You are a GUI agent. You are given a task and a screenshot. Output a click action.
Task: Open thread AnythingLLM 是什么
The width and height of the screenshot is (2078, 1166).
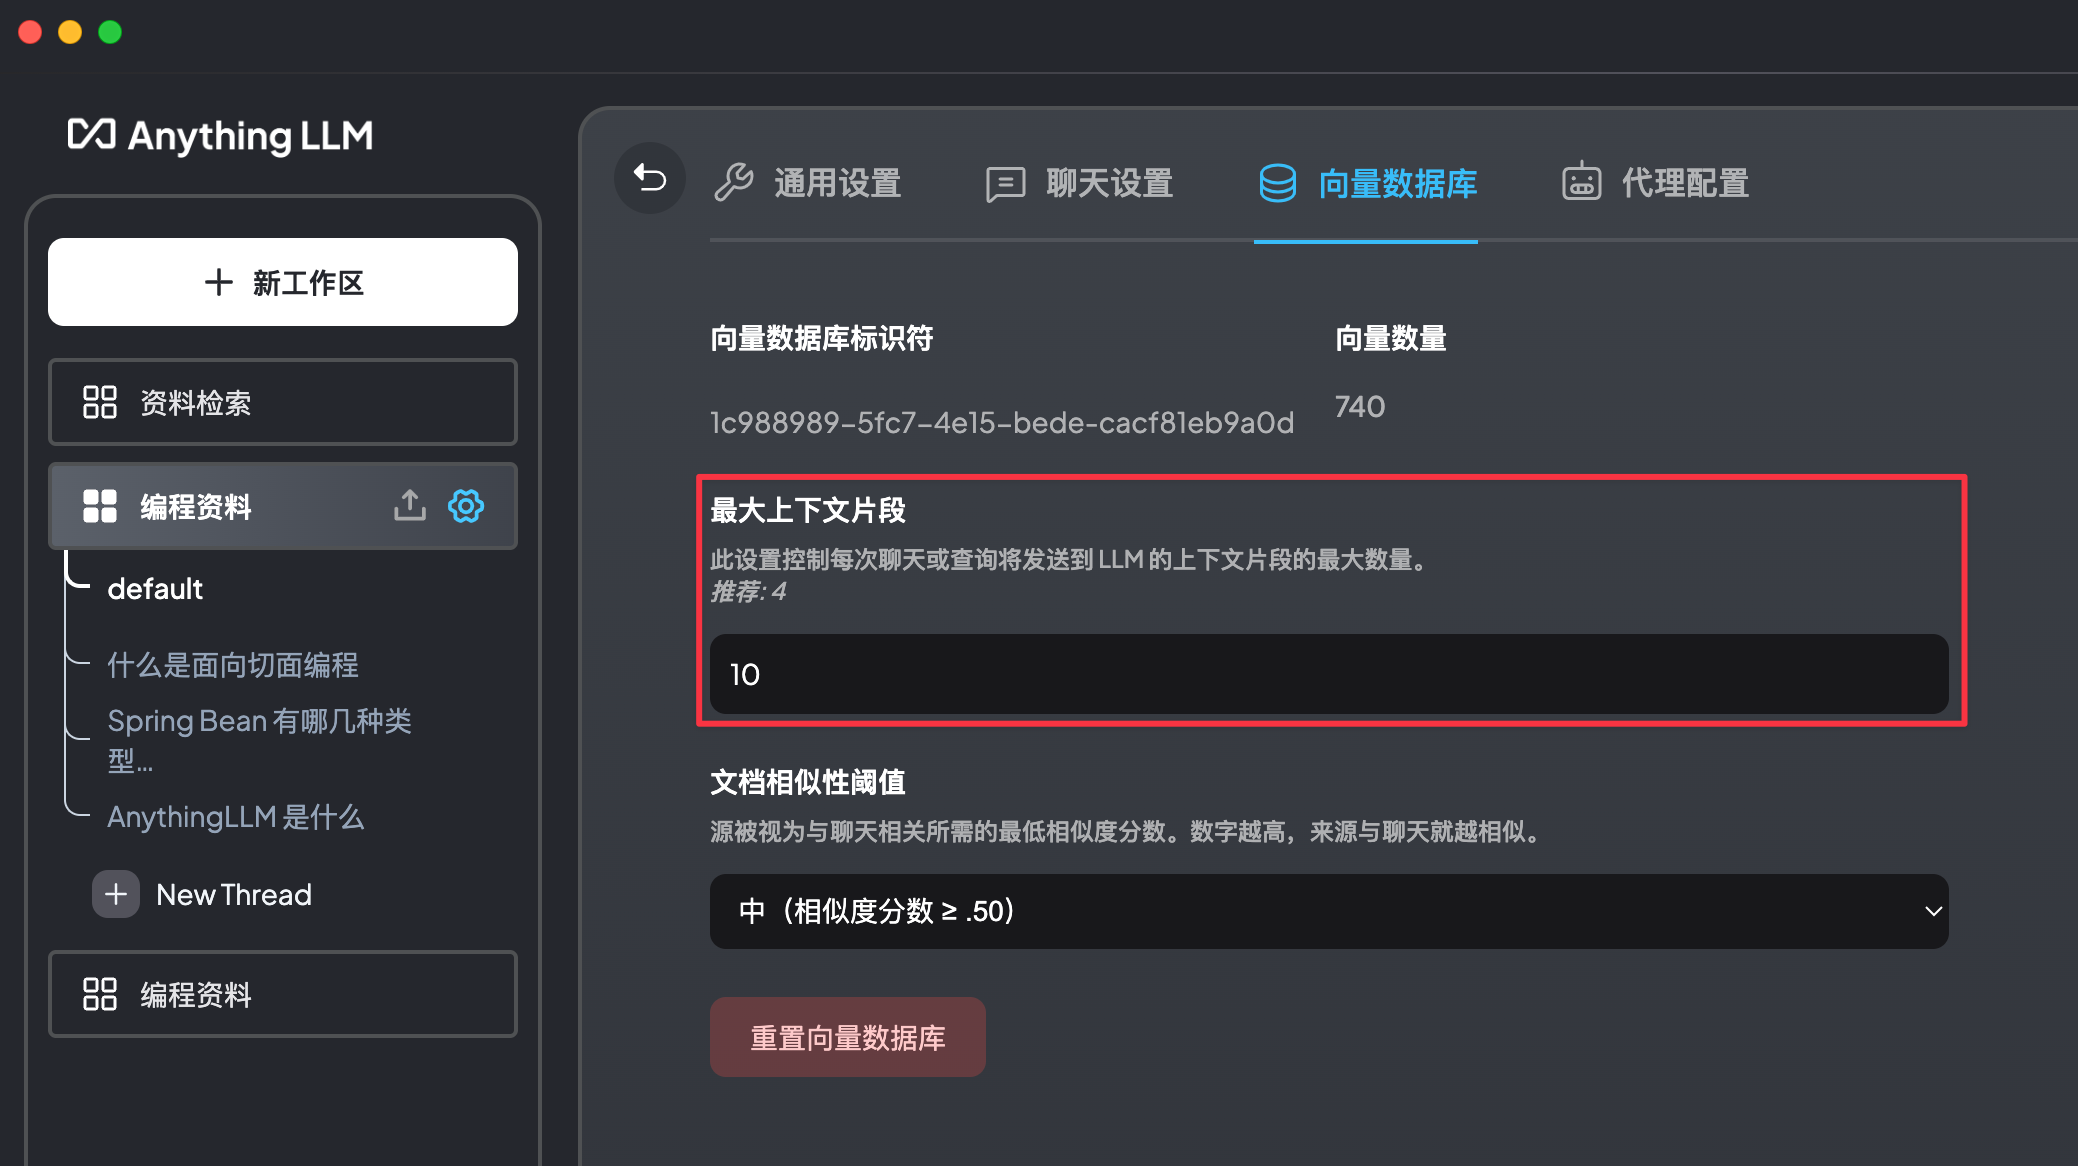pyautogui.click(x=236, y=817)
